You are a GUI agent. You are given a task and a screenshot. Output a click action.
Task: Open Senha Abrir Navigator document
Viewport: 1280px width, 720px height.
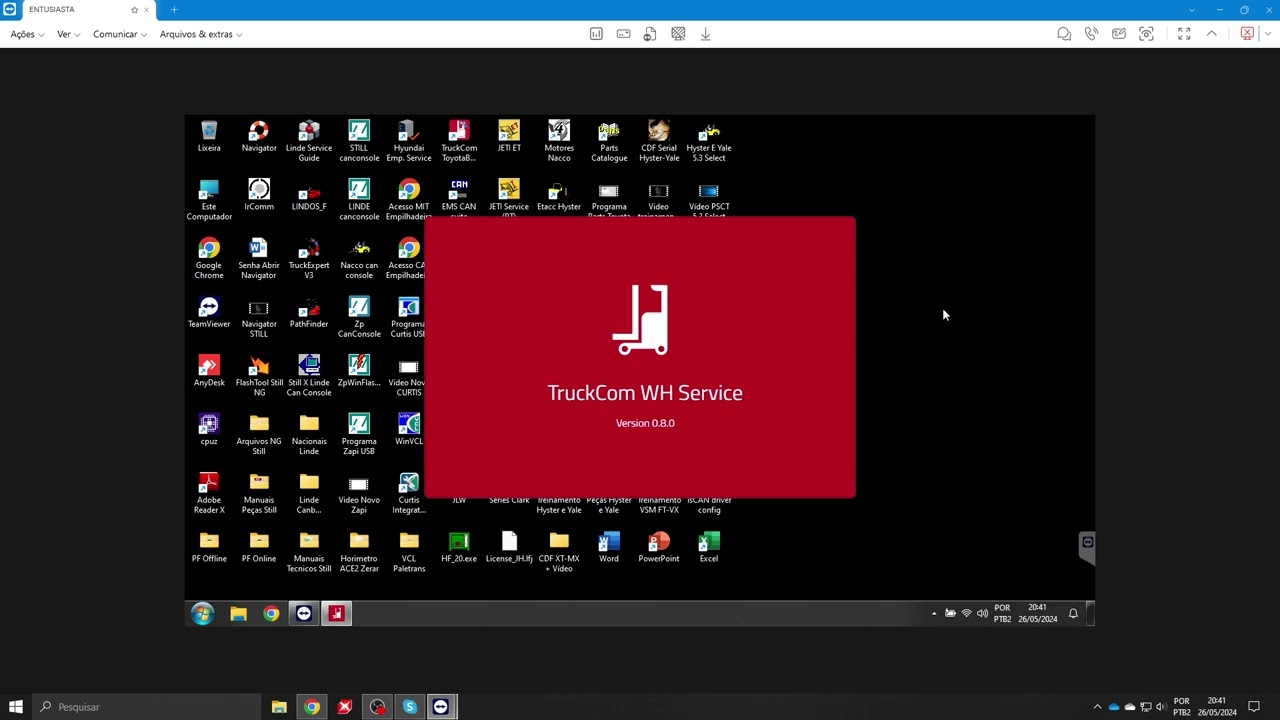pyautogui.click(x=259, y=258)
